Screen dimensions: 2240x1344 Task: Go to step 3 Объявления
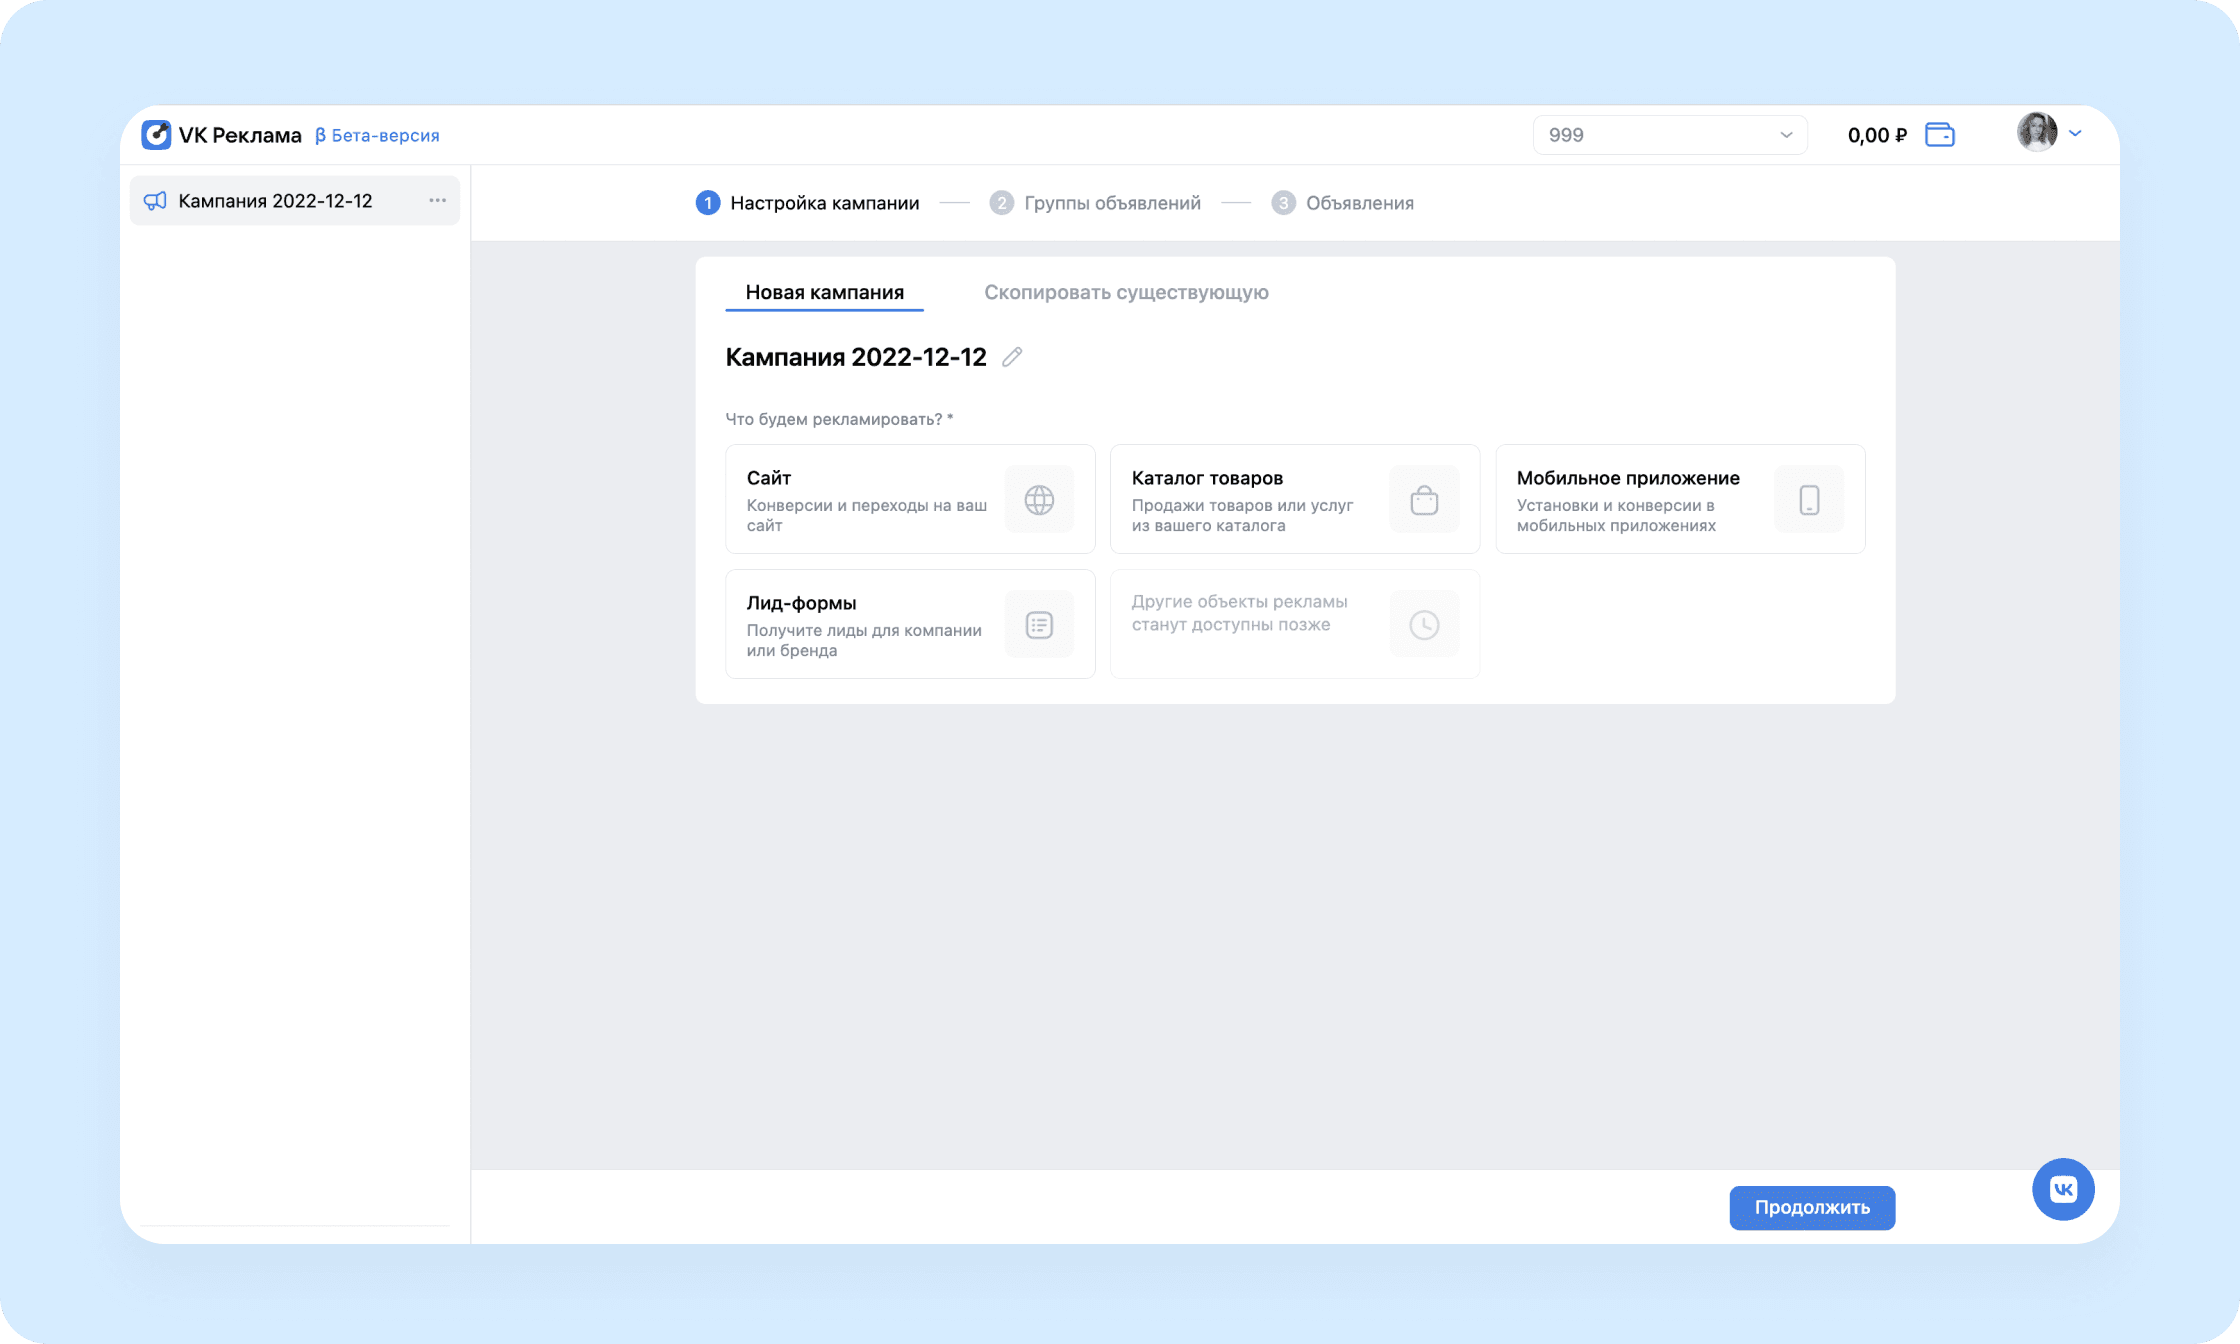pyautogui.click(x=1342, y=203)
